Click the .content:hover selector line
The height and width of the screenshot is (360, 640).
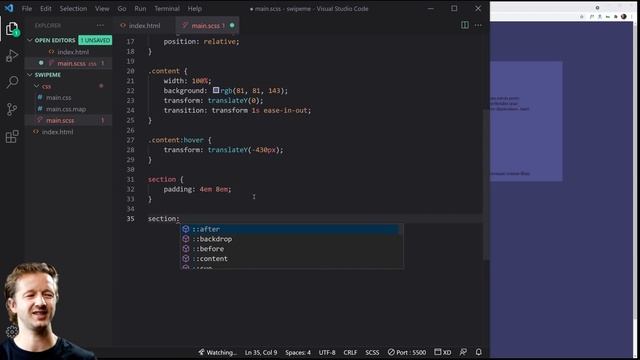[x=180, y=140]
